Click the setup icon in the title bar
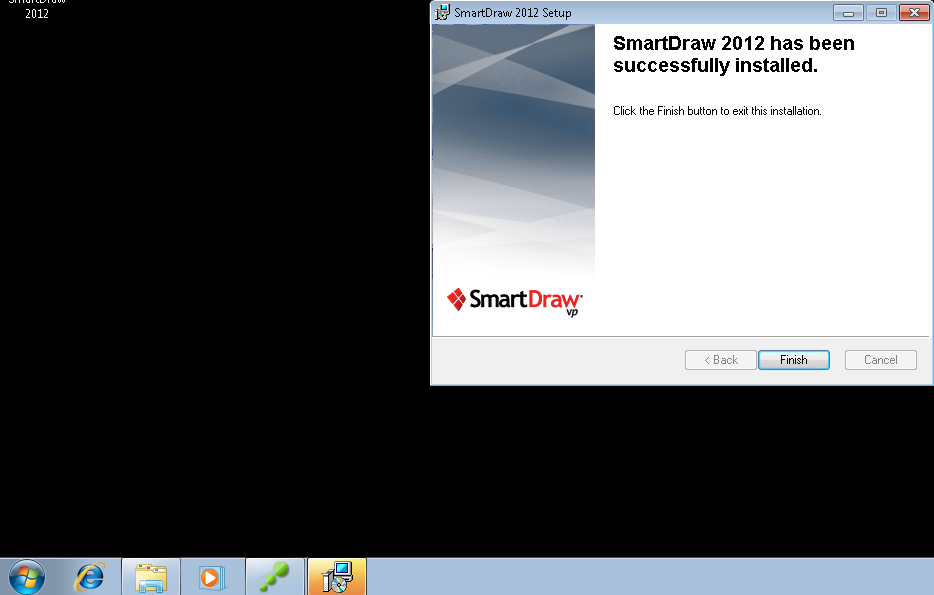 pyautogui.click(x=442, y=13)
